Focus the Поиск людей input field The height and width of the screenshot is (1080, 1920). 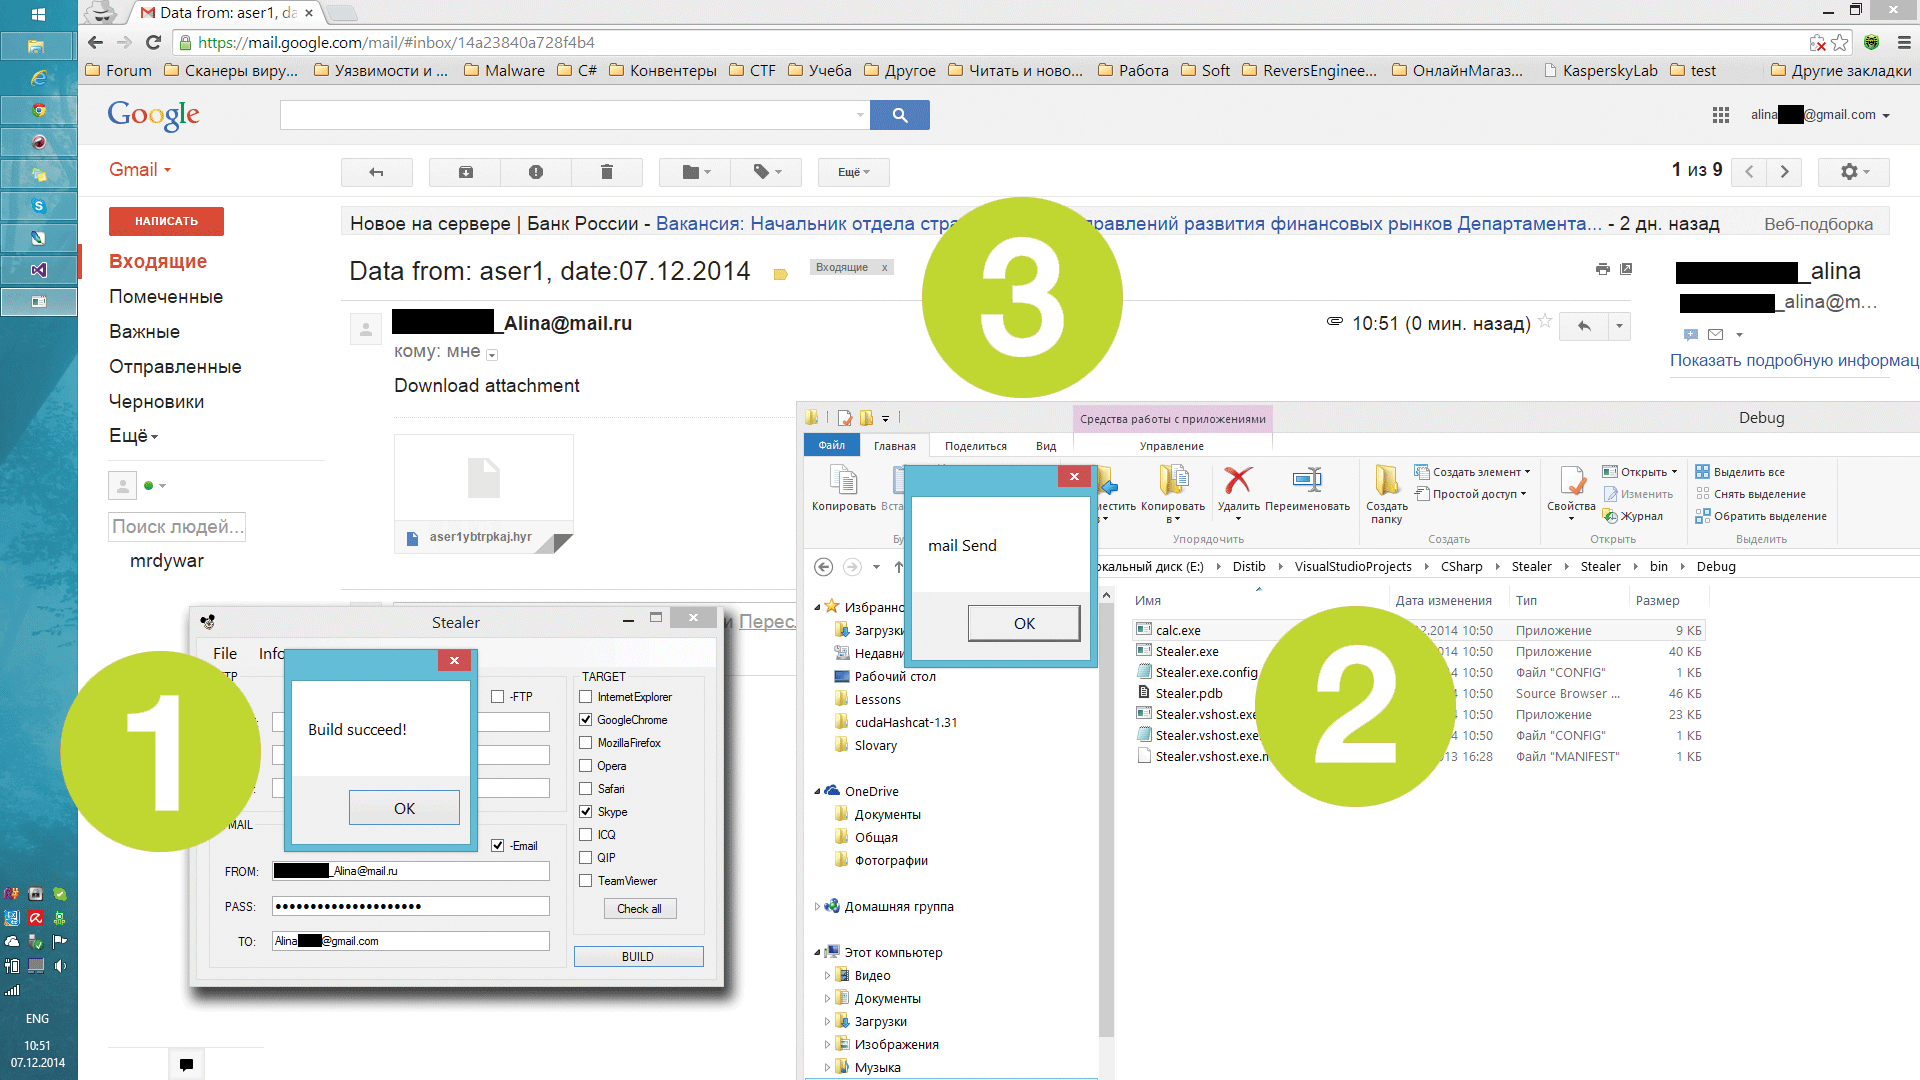point(177,527)
